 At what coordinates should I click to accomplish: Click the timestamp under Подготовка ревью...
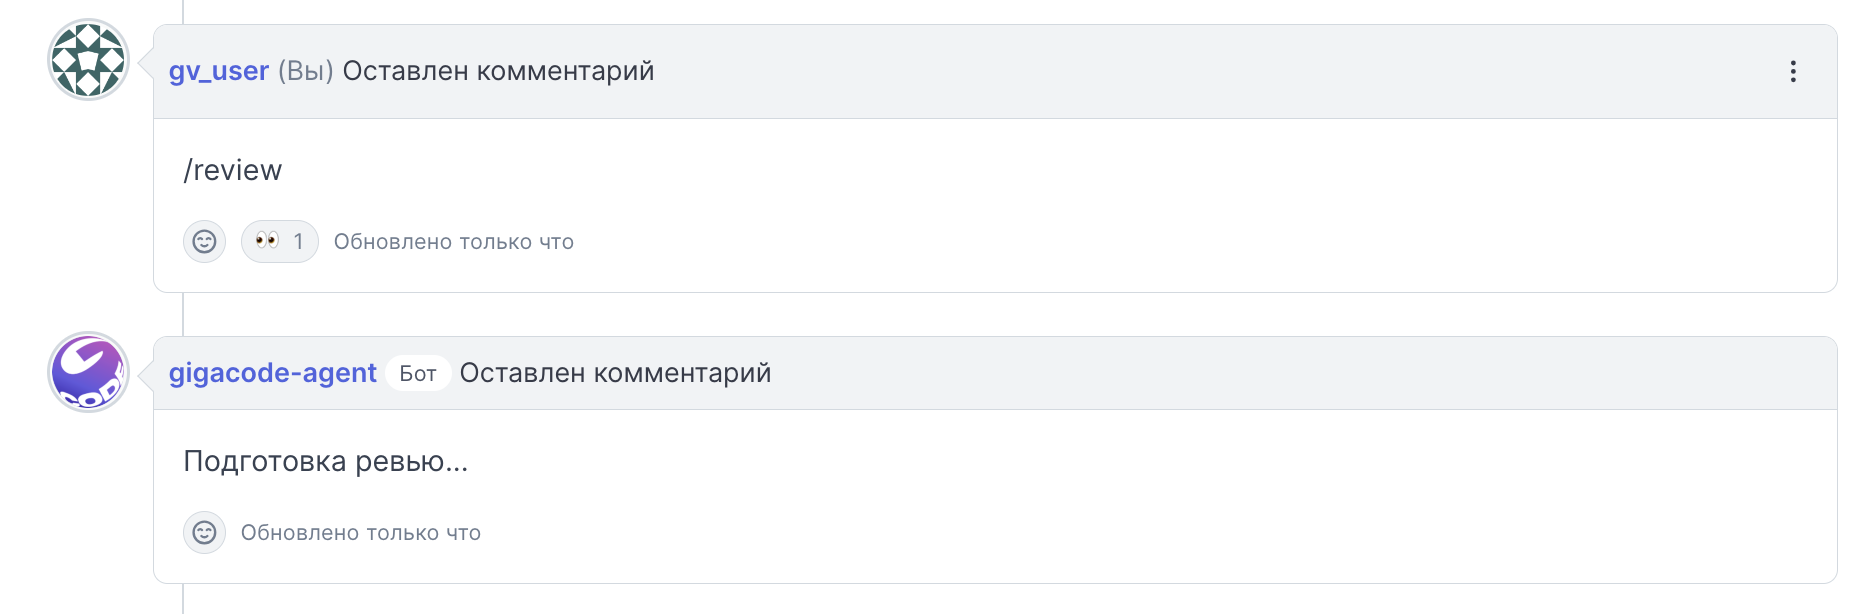pos(361,533)
